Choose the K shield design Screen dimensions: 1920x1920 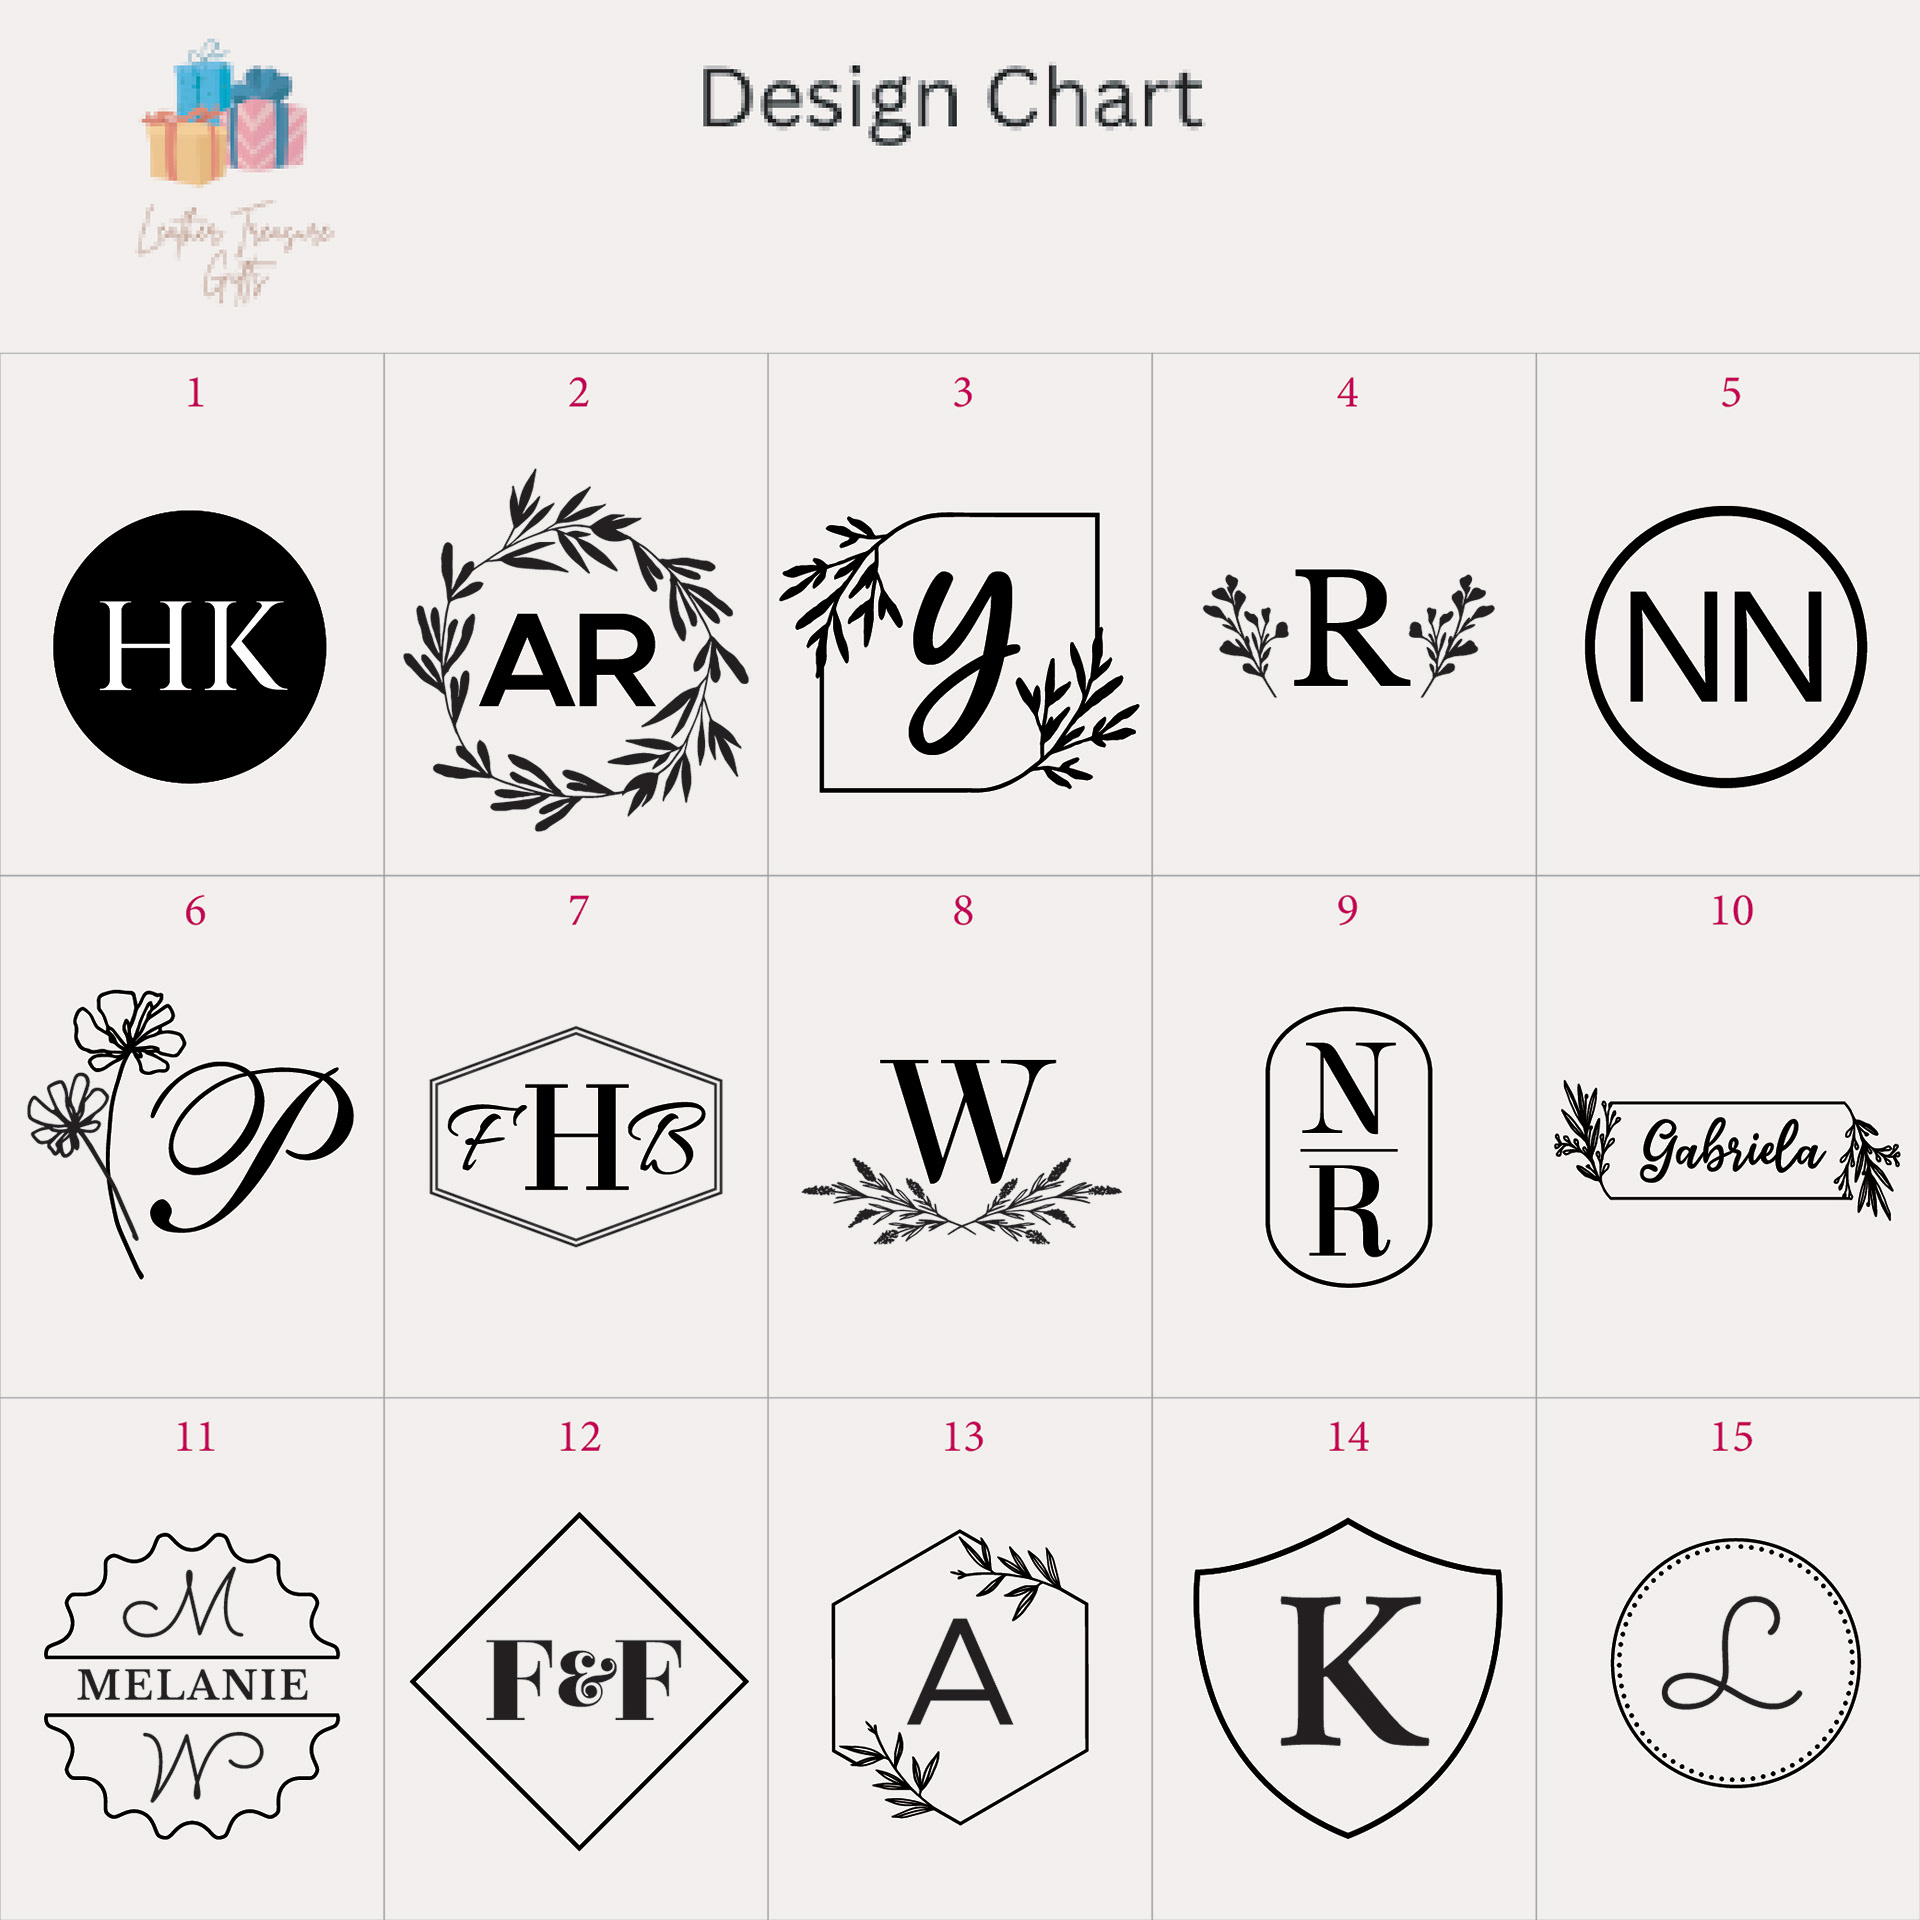(1348, 1678)
